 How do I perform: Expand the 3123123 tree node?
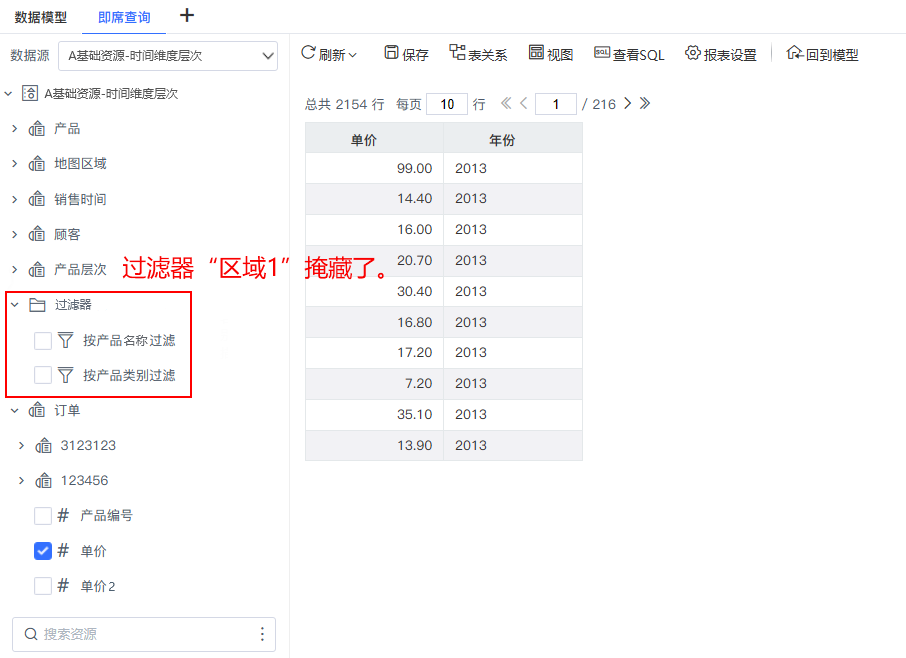(21, 445)
